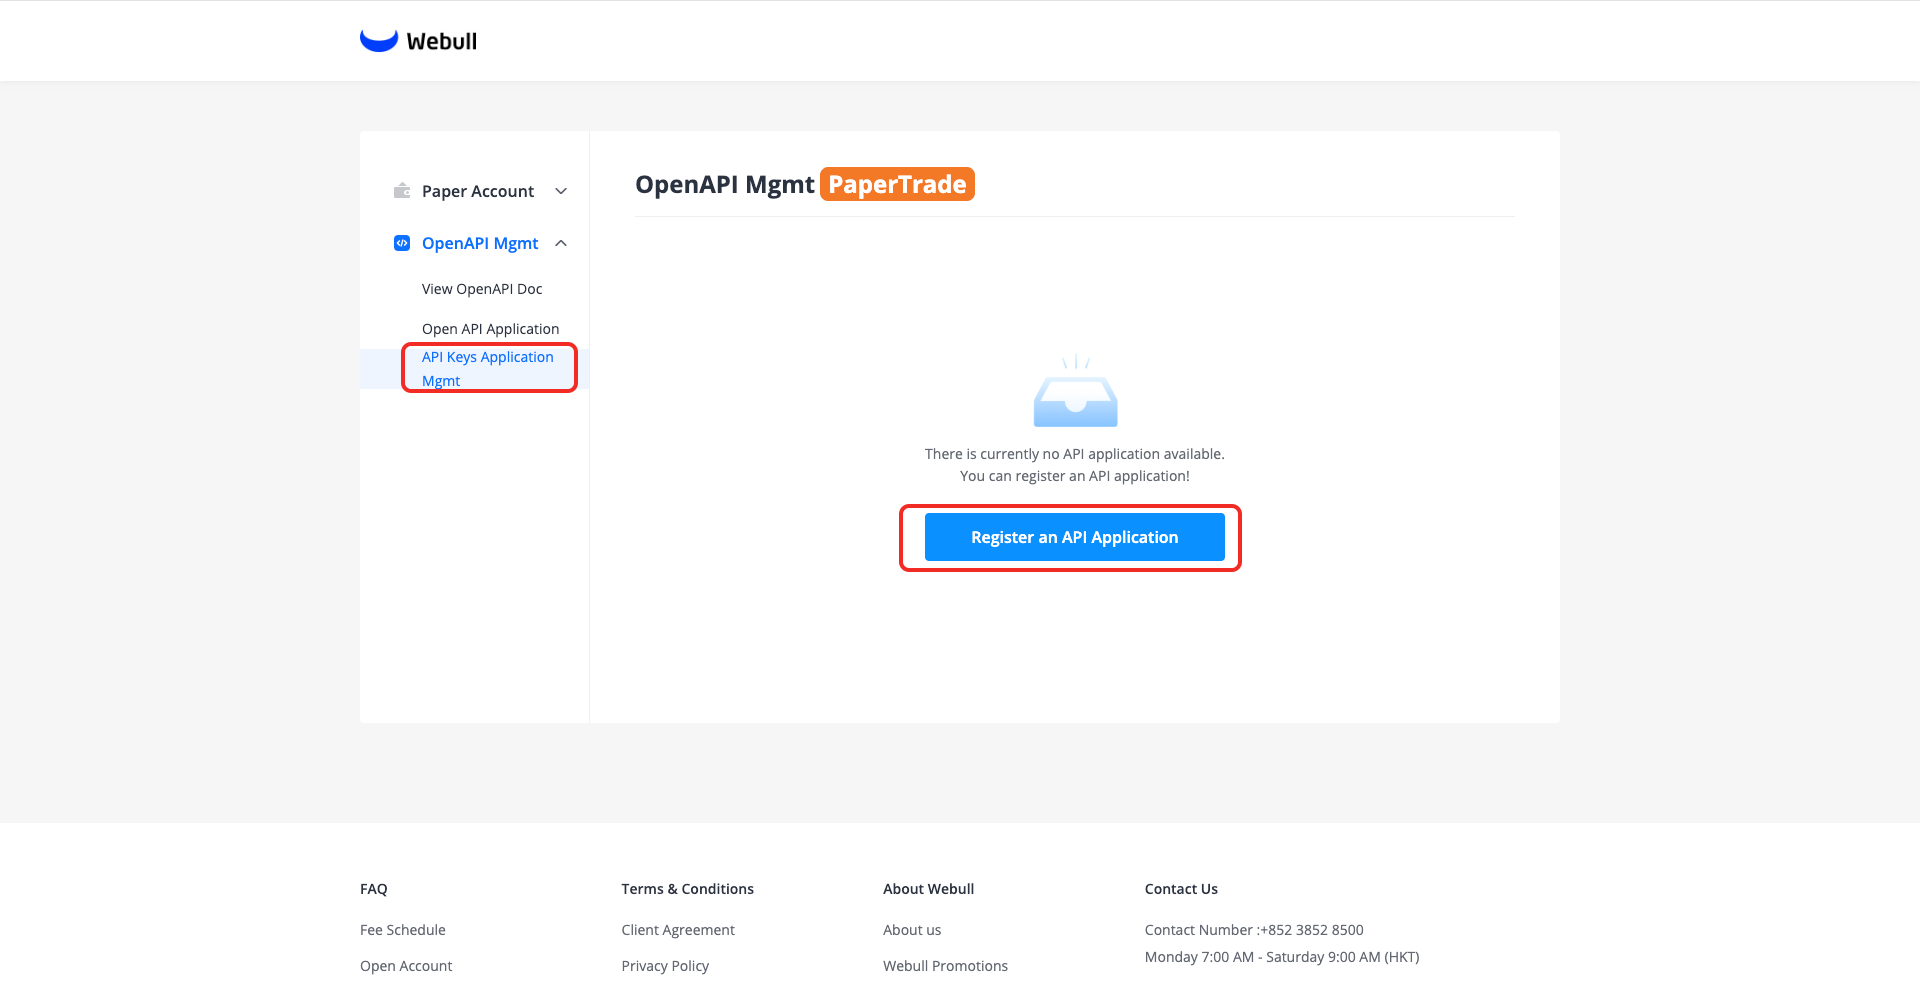Open the Fee Schedule link
Viewport: 1920px width, 993px height.
point(403,930)
